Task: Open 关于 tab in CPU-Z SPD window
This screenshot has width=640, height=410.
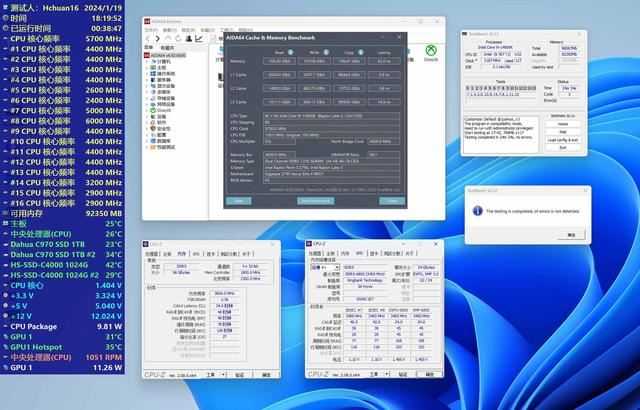Action: (409, 253)
